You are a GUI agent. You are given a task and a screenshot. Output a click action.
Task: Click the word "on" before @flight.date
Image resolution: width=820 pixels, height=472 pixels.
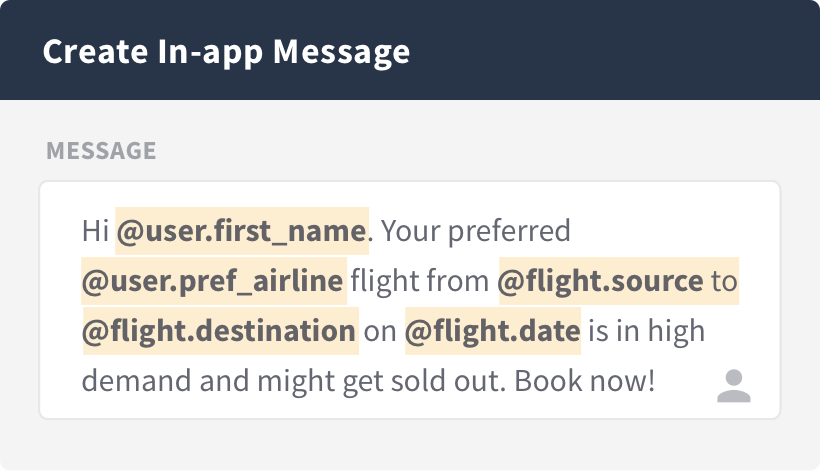pos(380,331)
